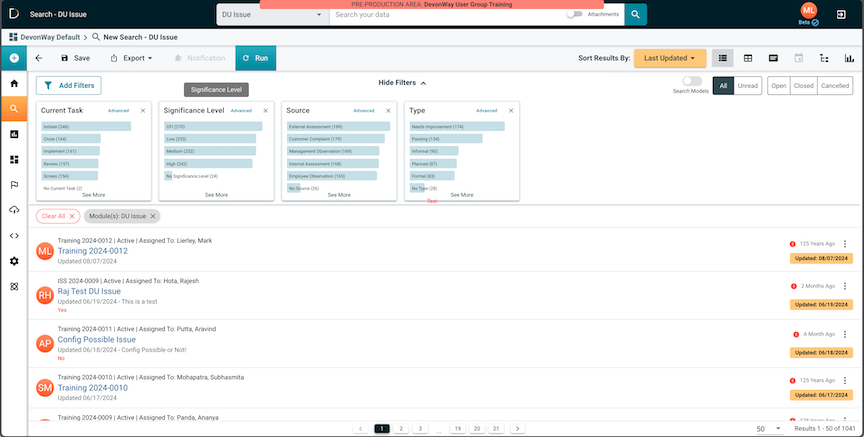Go to page 21 of results

(496, 429)
